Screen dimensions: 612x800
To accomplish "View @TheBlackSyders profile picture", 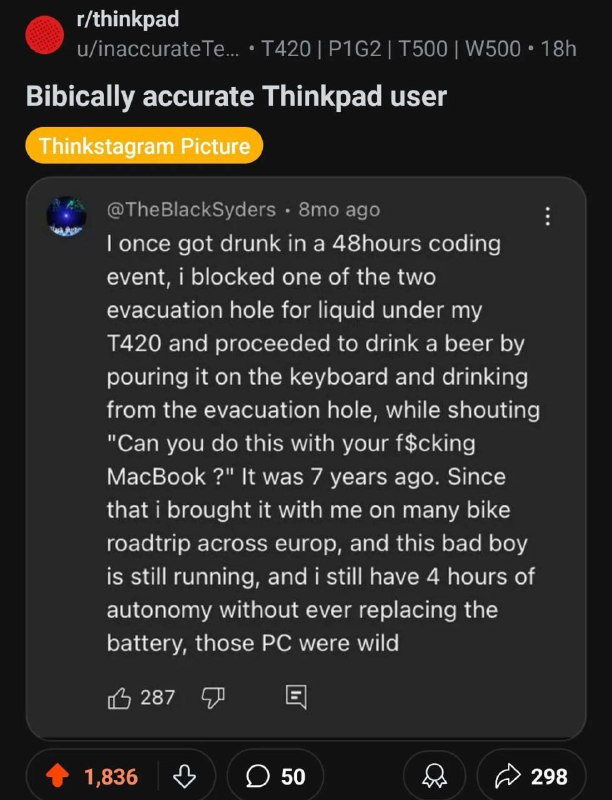I will tap(67, 216).
